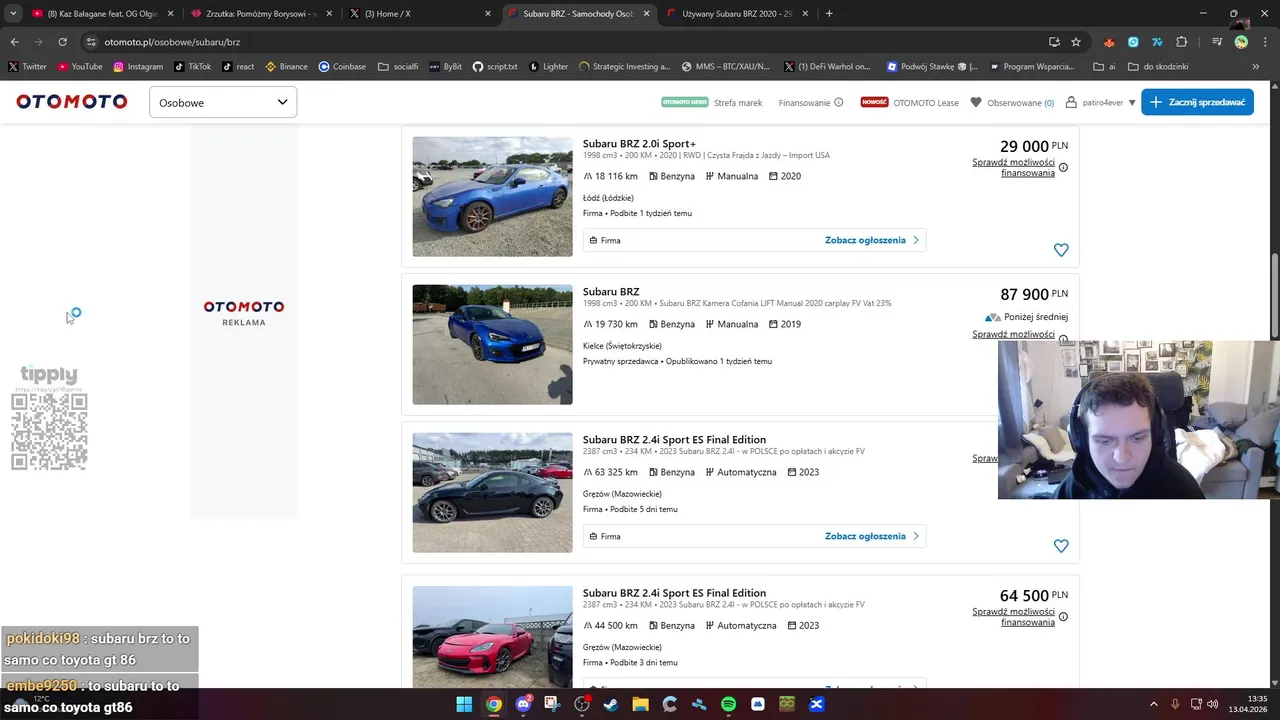
Task: Check financing options for 29 000 PLN car
Action: coord(1013,167)
